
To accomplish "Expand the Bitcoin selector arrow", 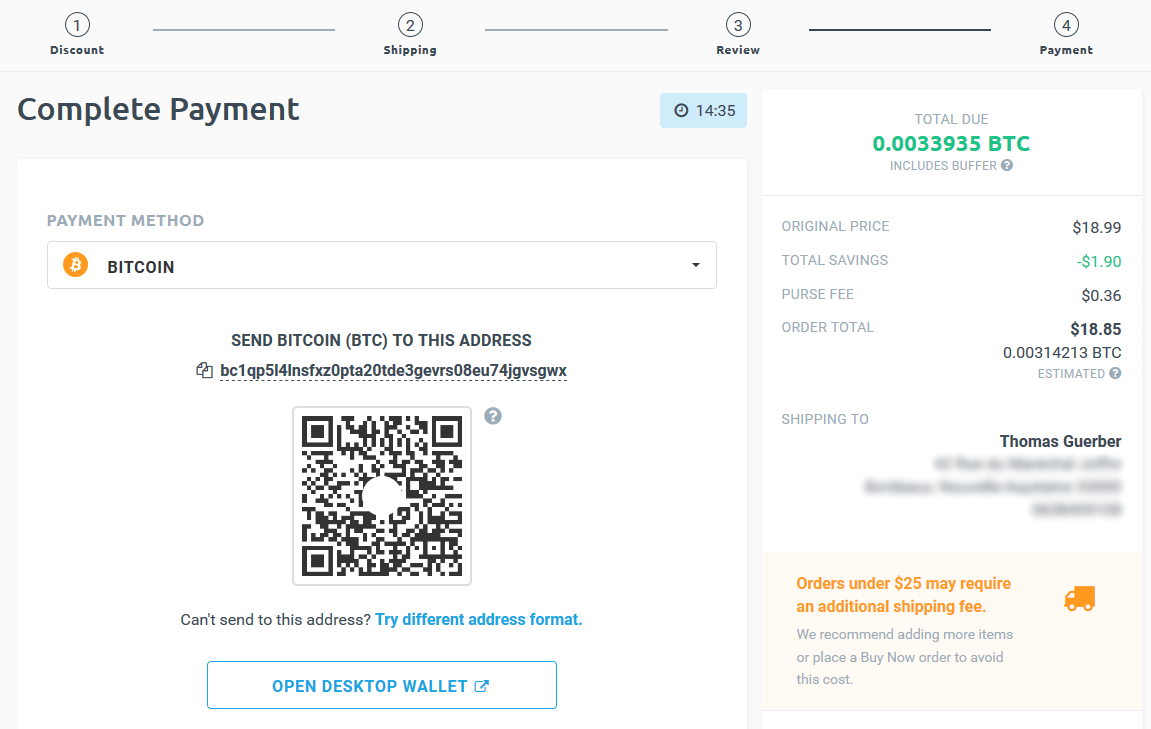I will 696,265.
